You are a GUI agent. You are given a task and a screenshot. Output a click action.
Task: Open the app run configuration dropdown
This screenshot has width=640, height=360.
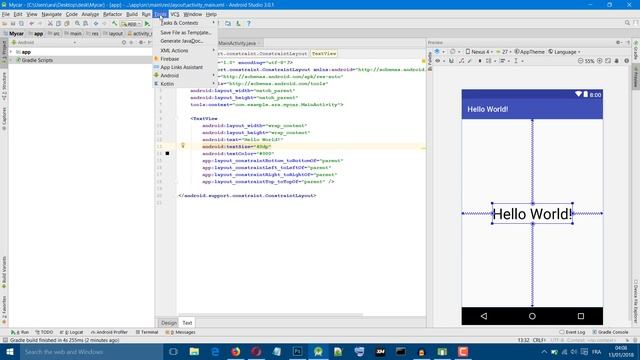point(131,24)
